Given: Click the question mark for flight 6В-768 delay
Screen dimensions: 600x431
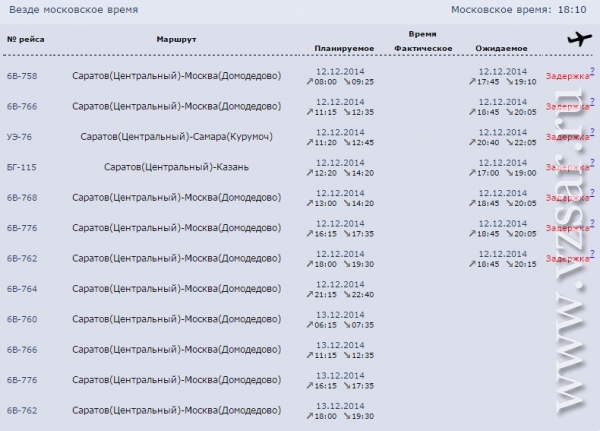Looking at the screenshot, I should coord(592,192).
